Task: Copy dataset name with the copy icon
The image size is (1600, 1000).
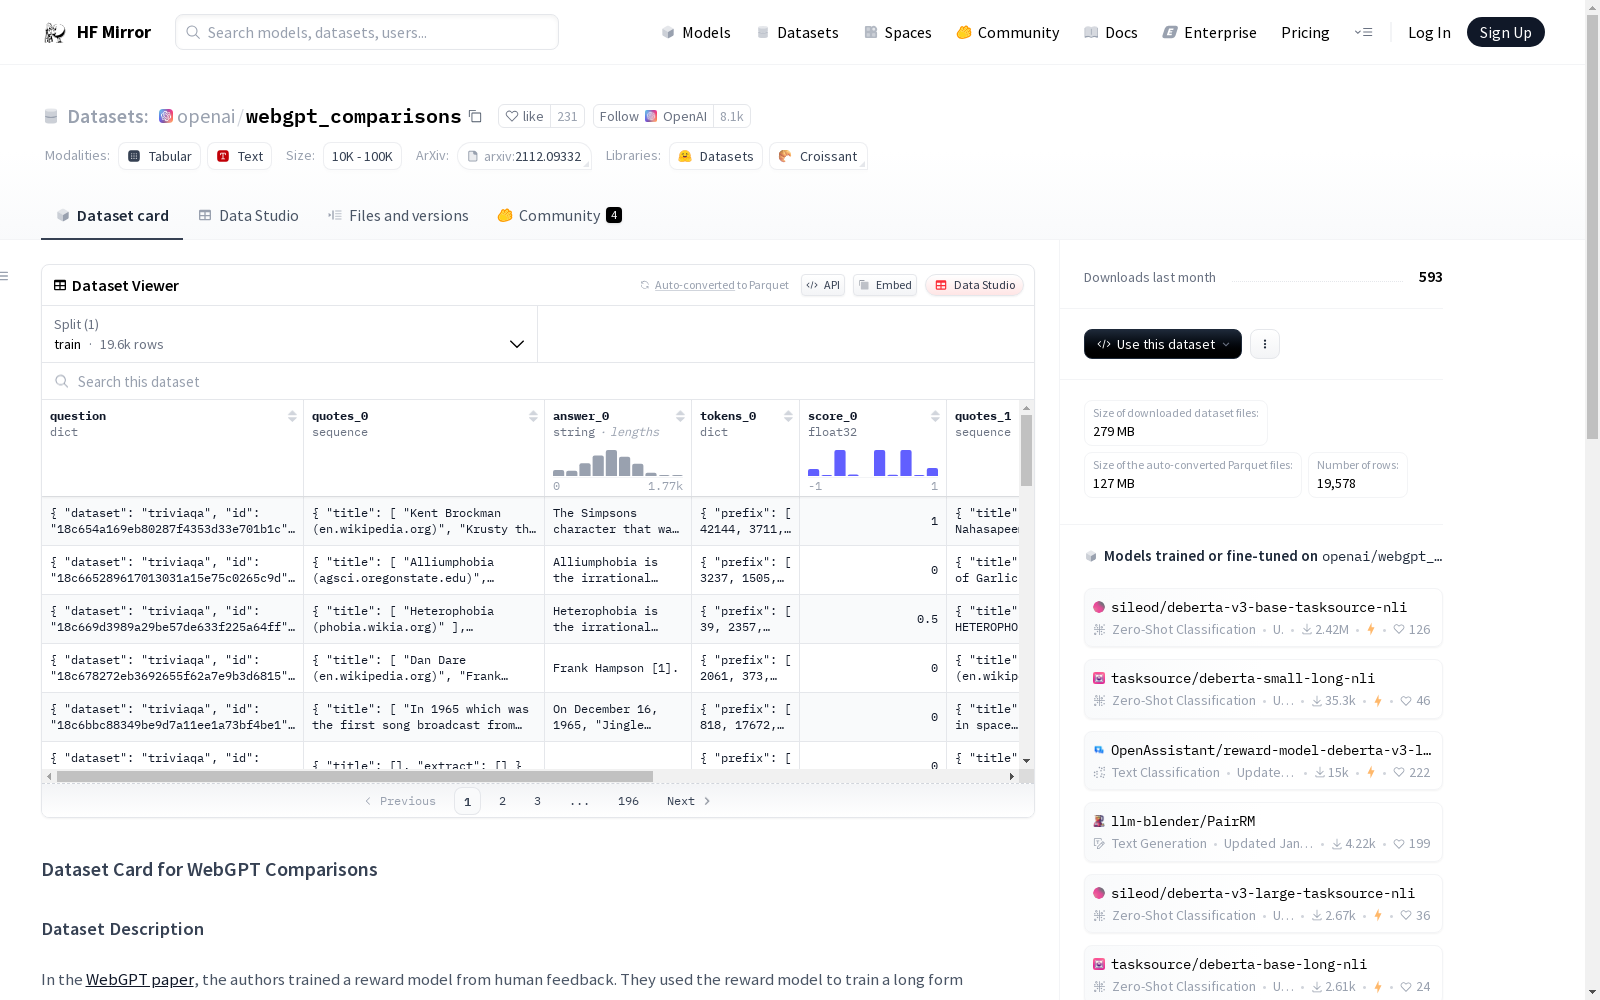Action: [x=476, y=117]
